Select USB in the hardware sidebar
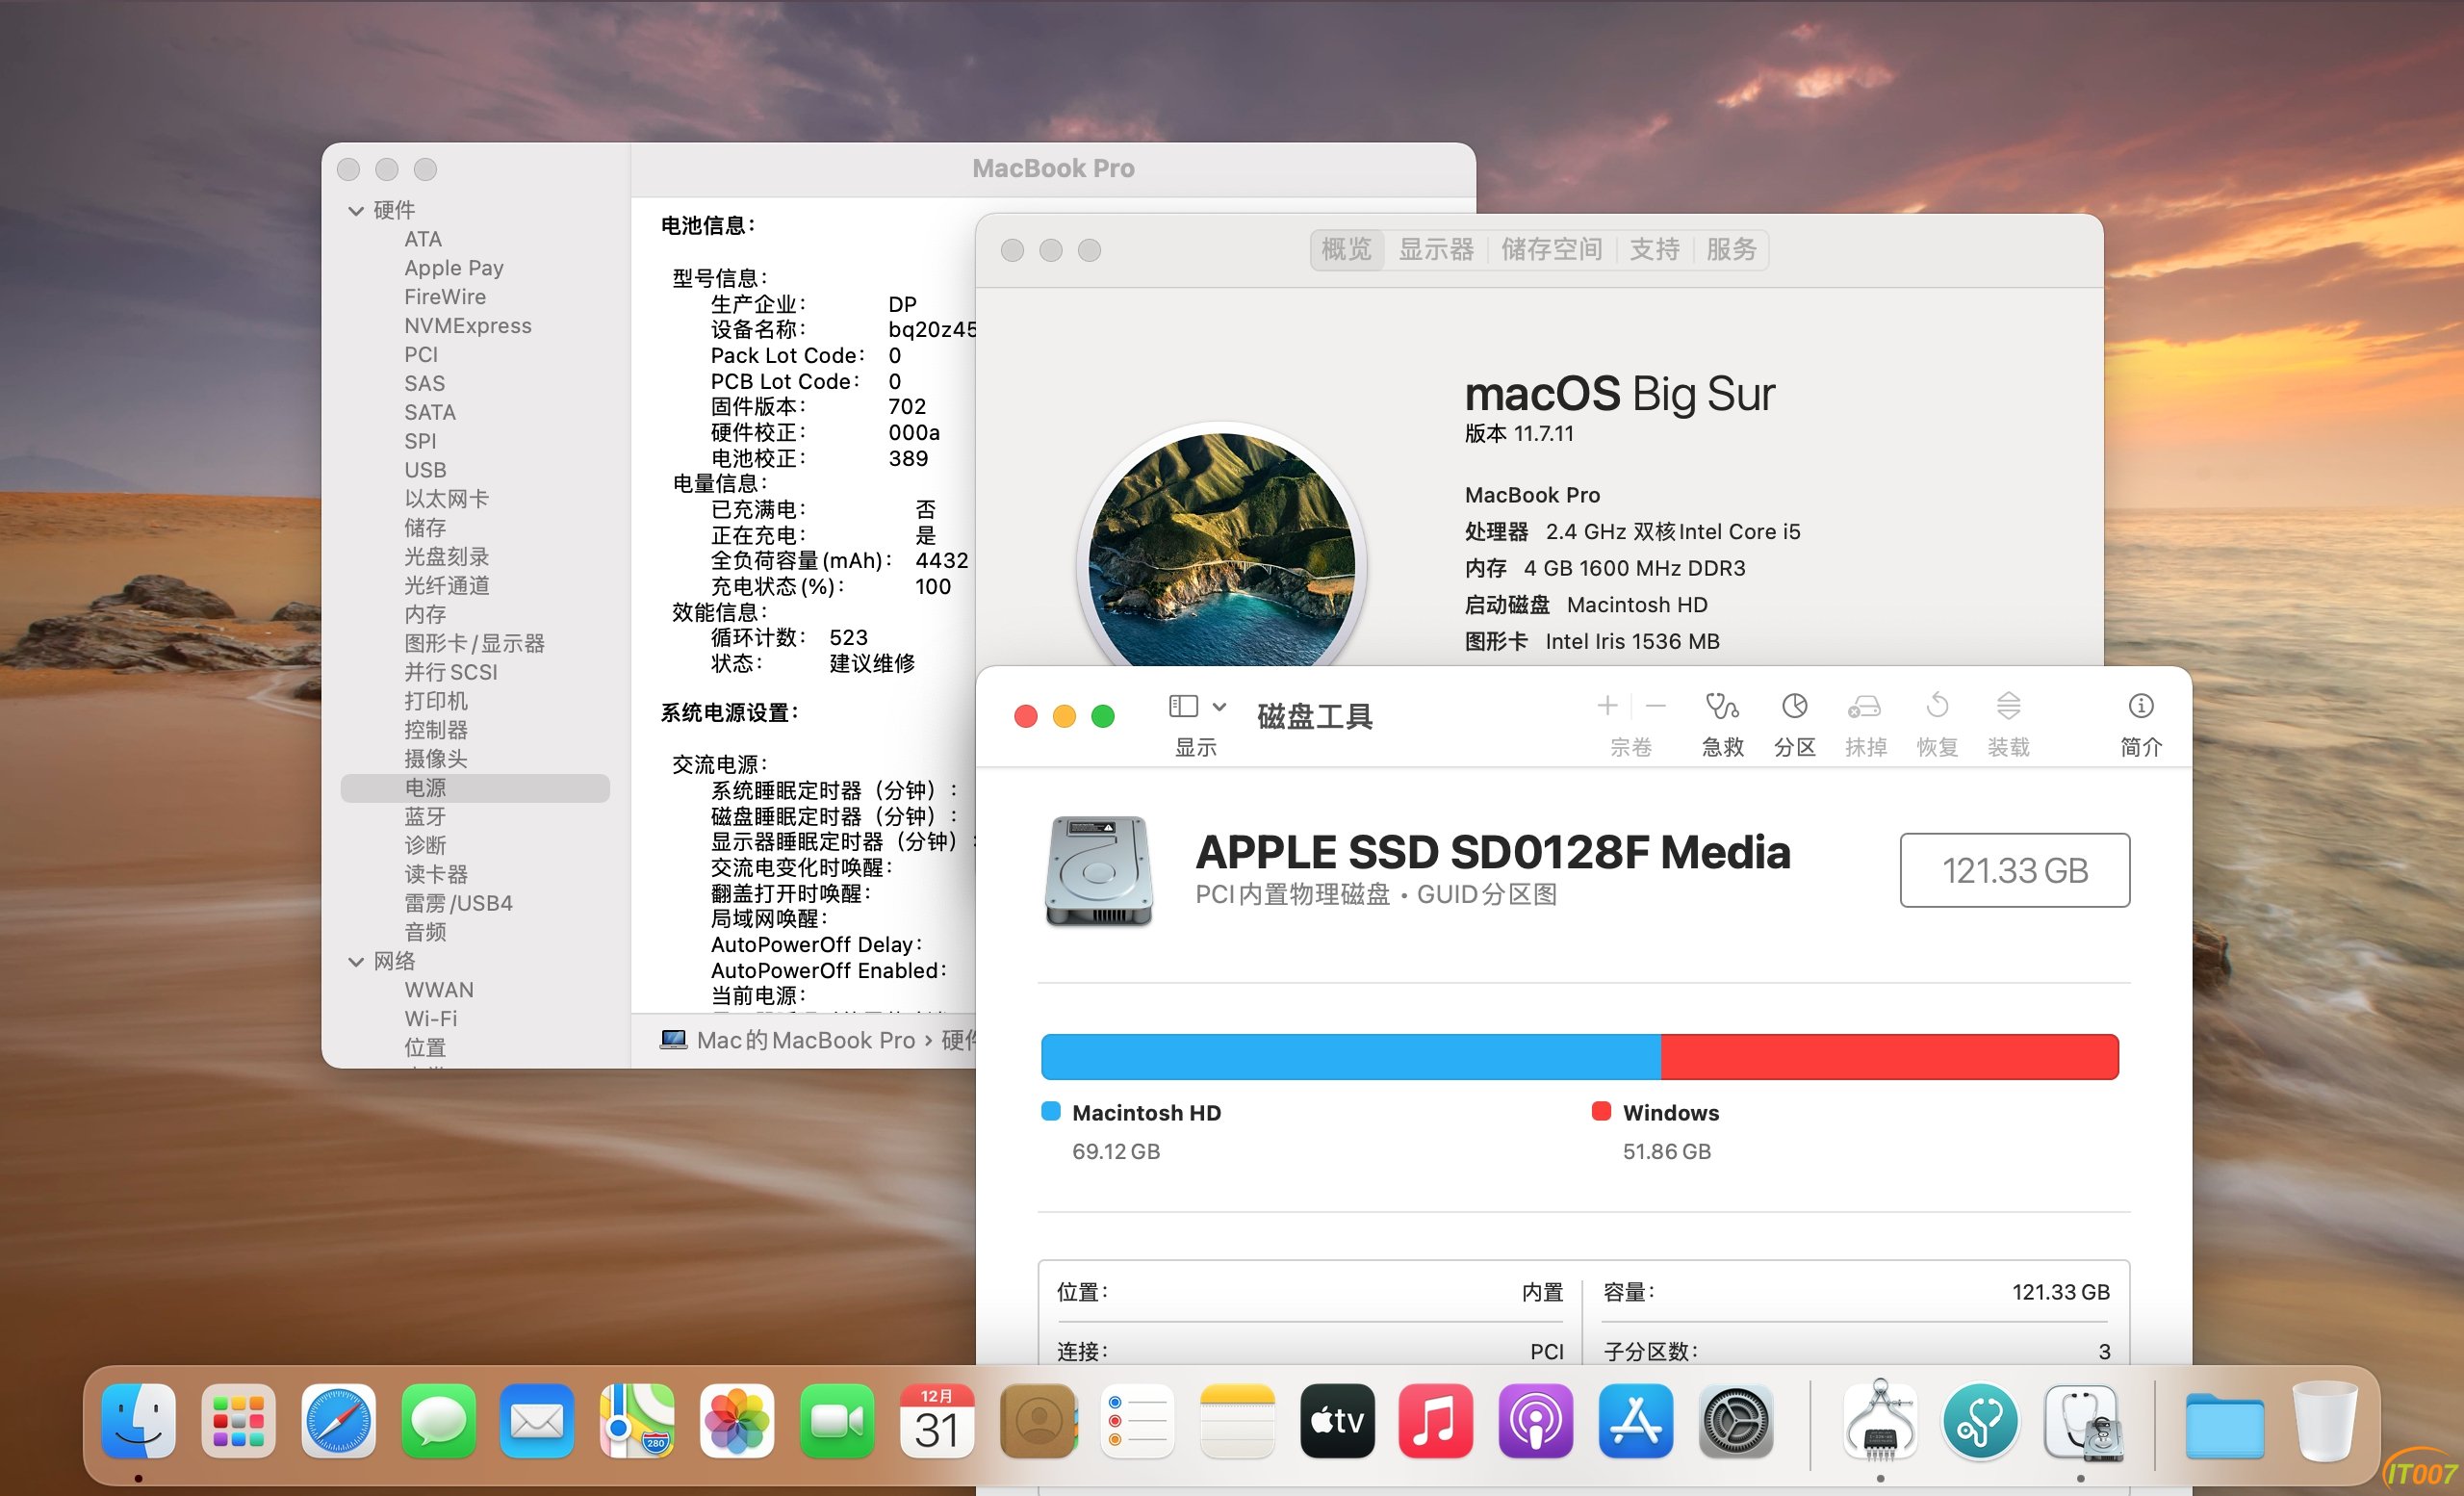 coord(425,470)
